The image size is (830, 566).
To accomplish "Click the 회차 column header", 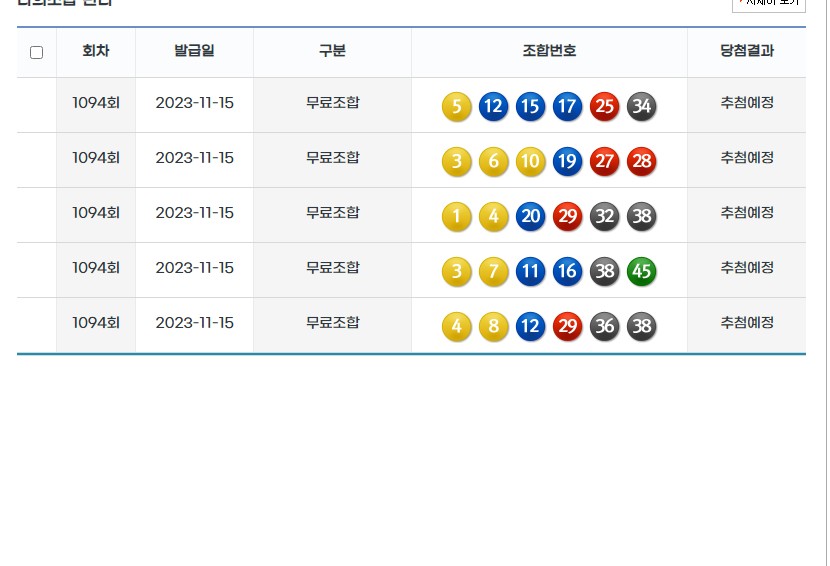I will coord(96,51).
